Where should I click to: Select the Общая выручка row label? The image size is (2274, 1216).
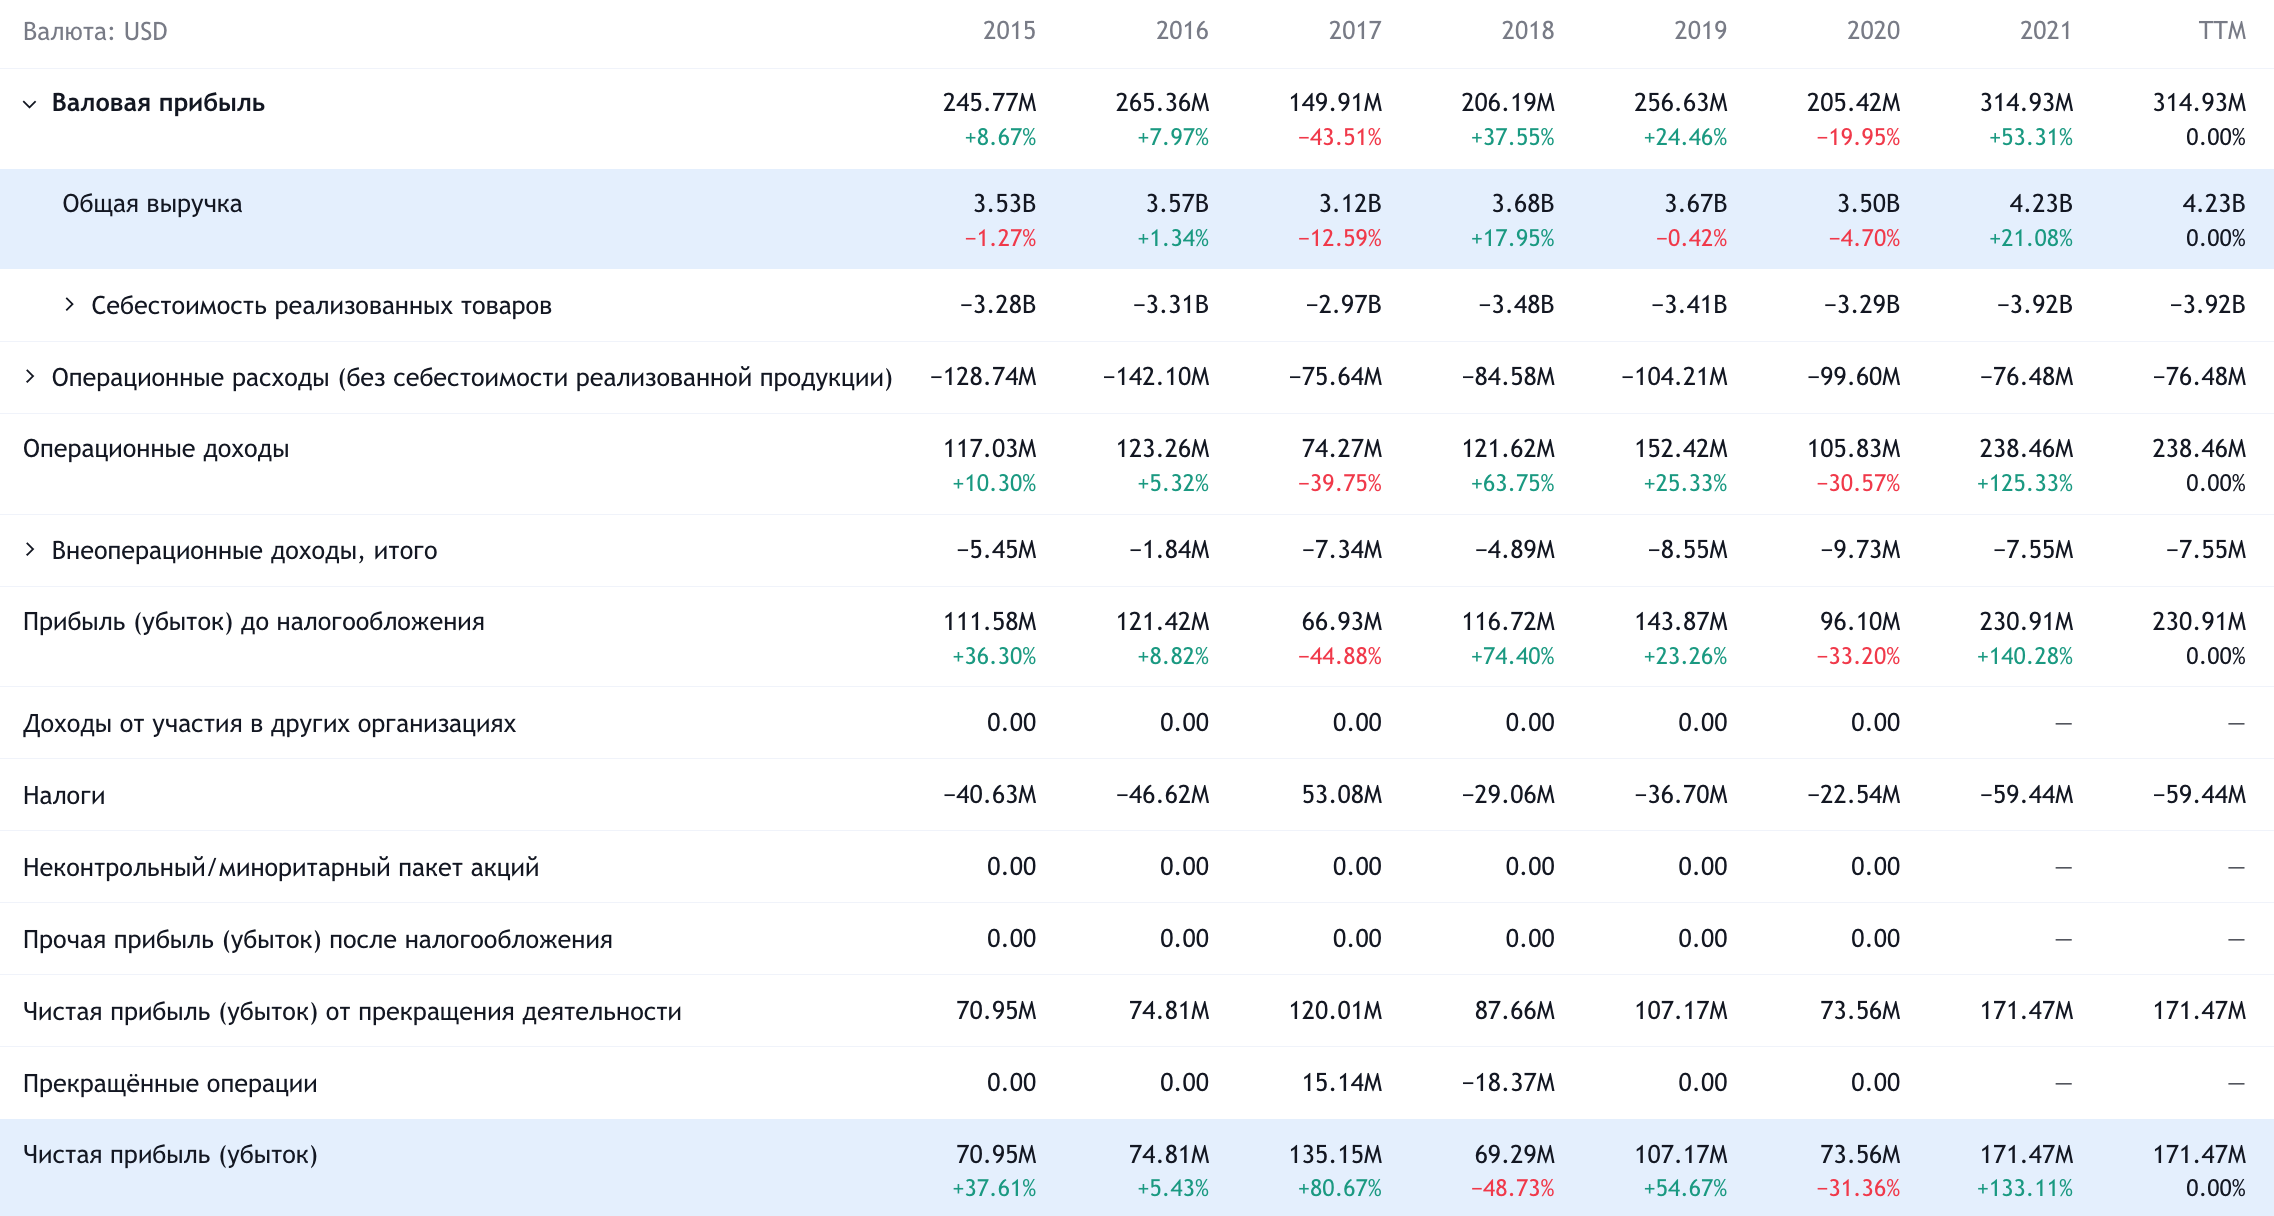152,204
